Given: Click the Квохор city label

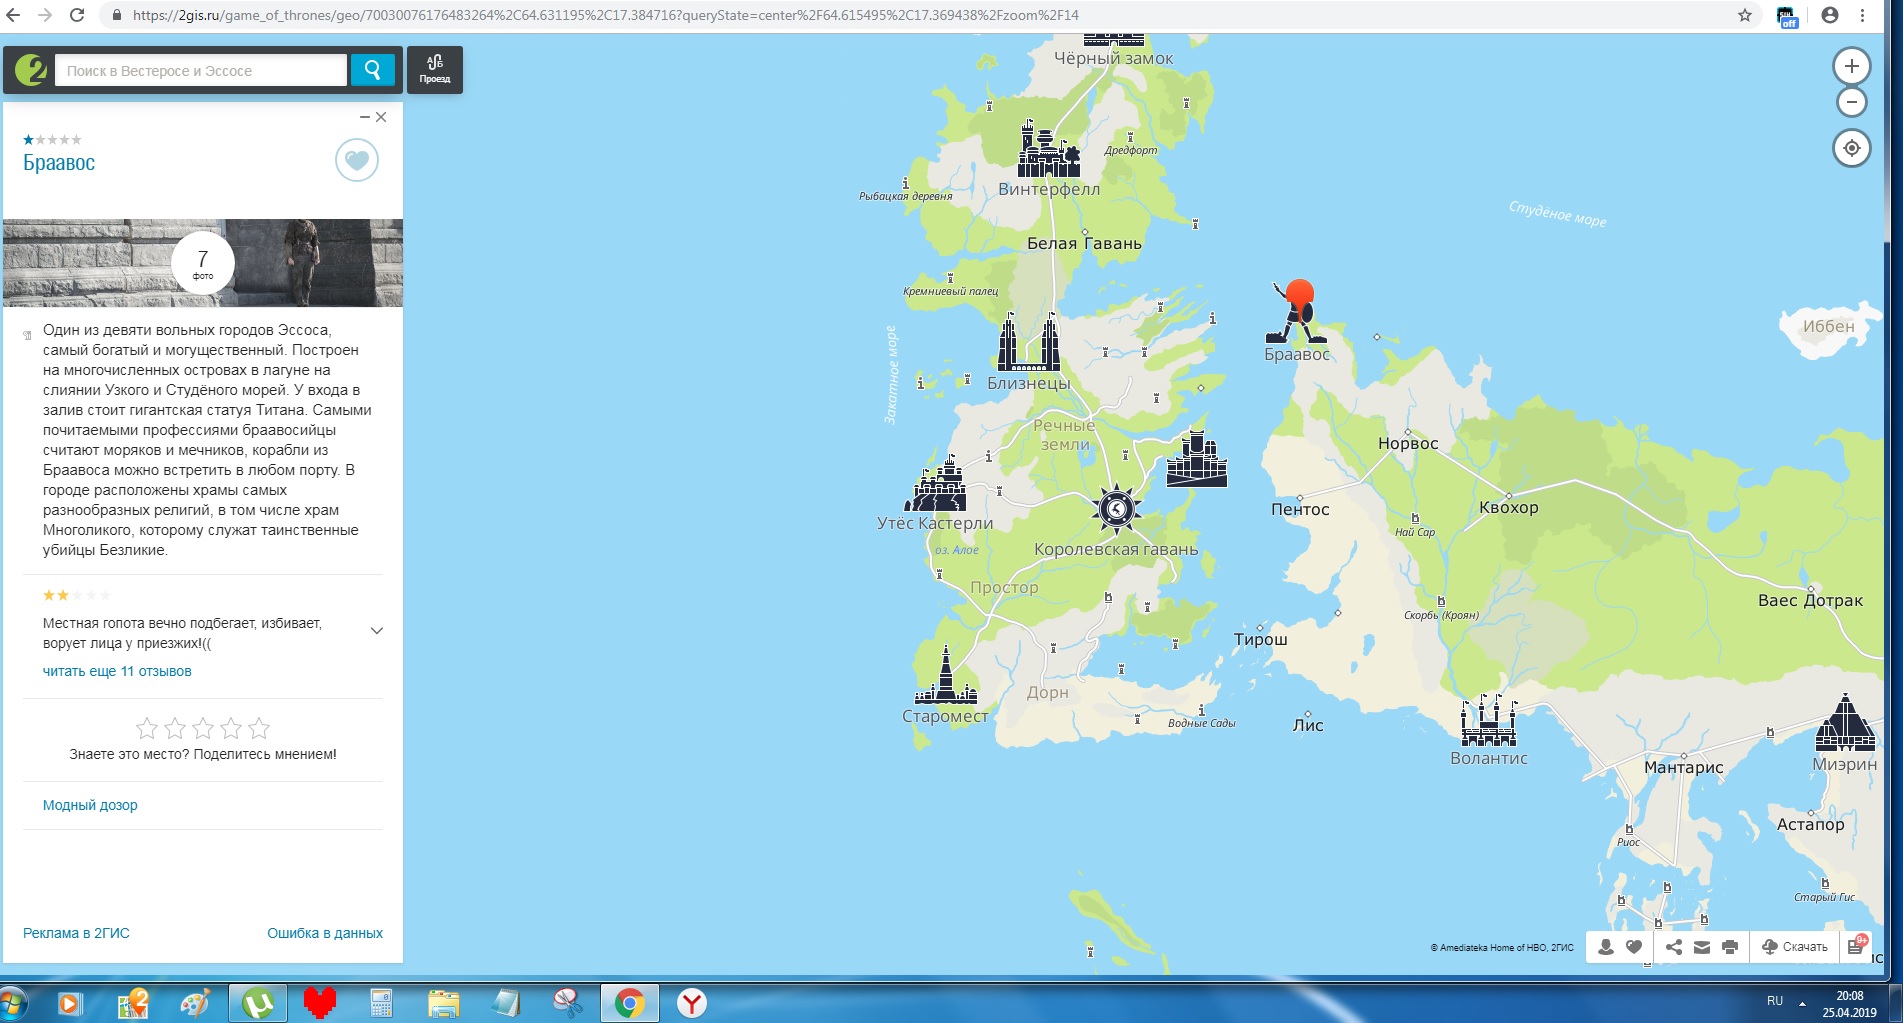Looking at the screenshot, I should pos(1509,508).
